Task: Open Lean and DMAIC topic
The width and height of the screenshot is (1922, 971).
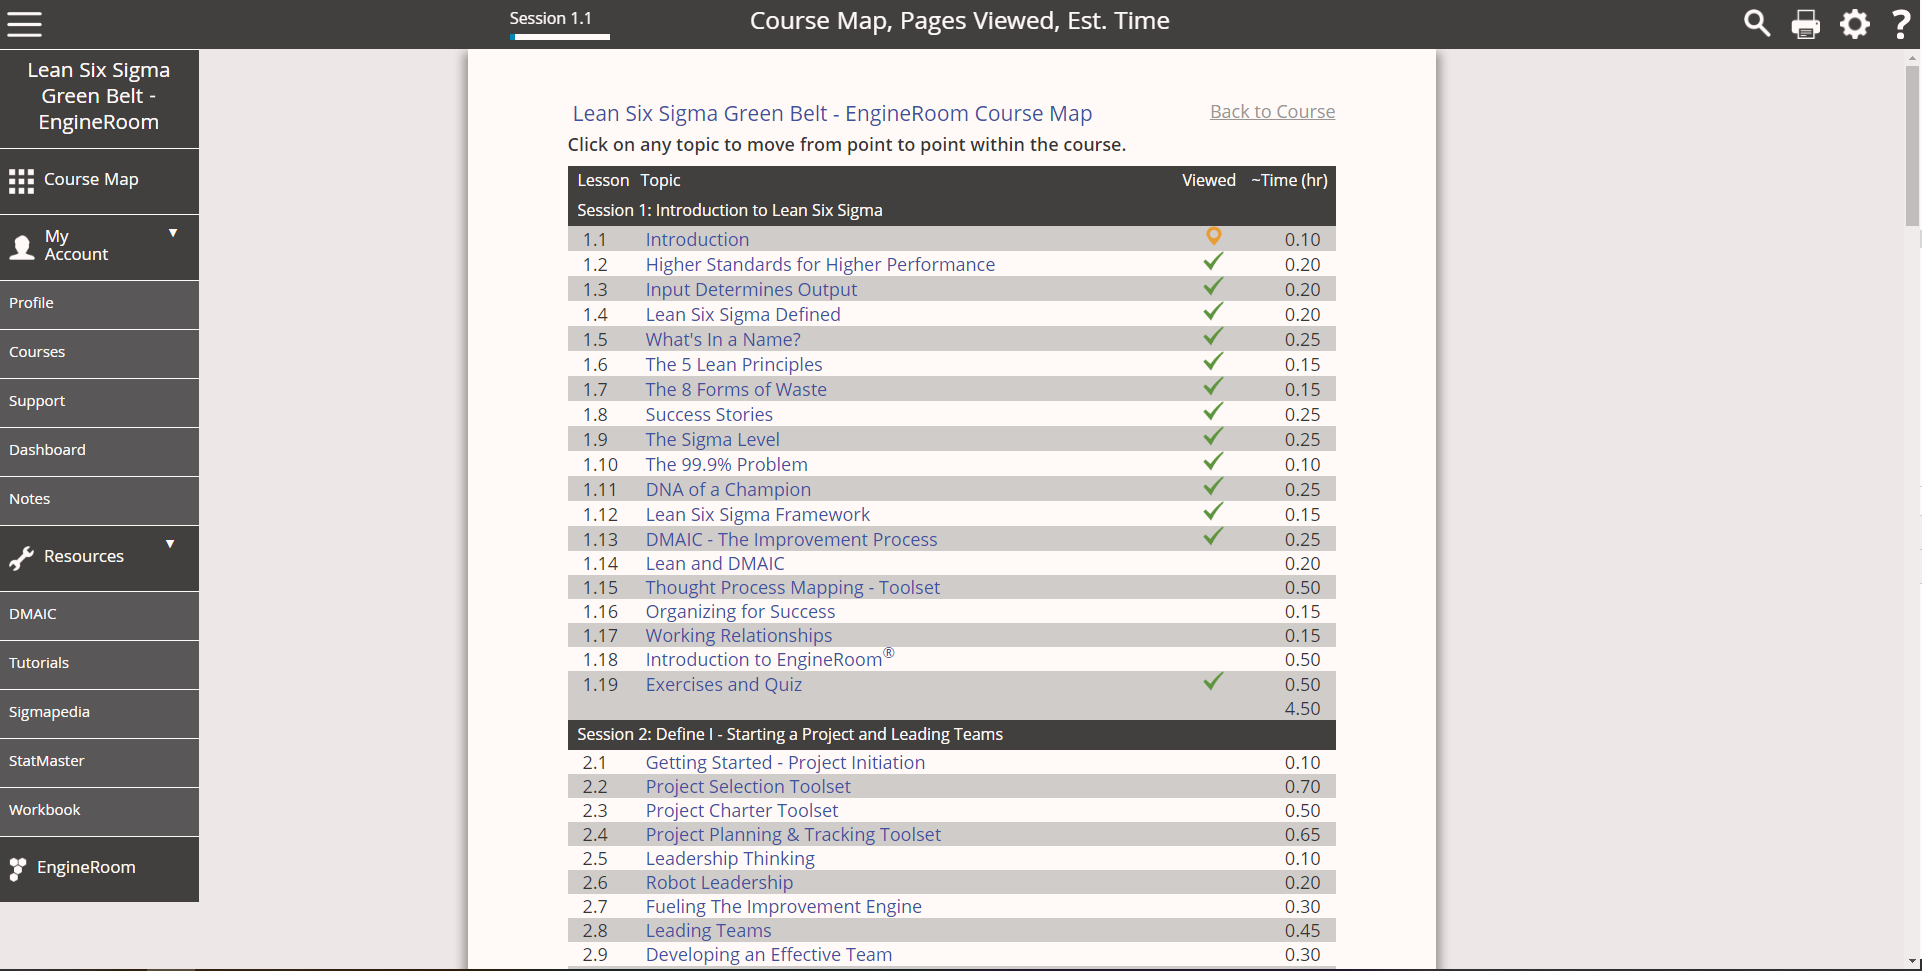Action: click(715, 564)
